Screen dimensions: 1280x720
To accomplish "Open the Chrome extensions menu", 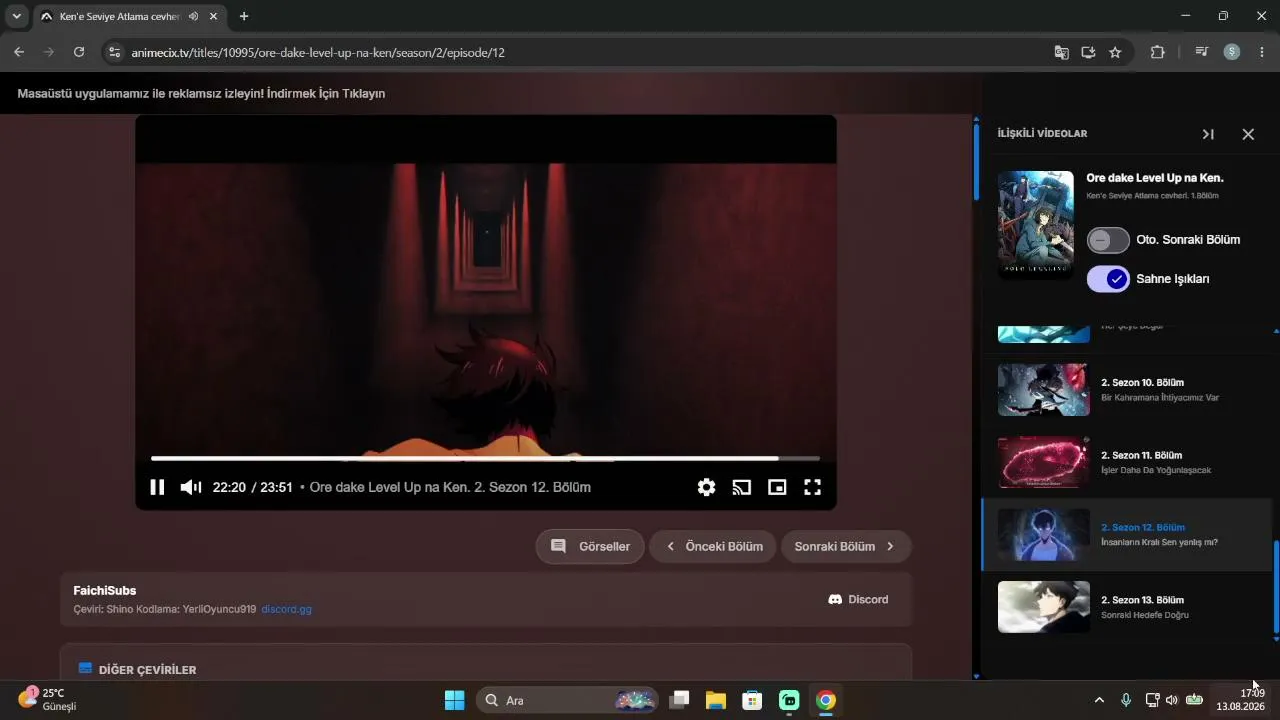I will [1158, 52].
